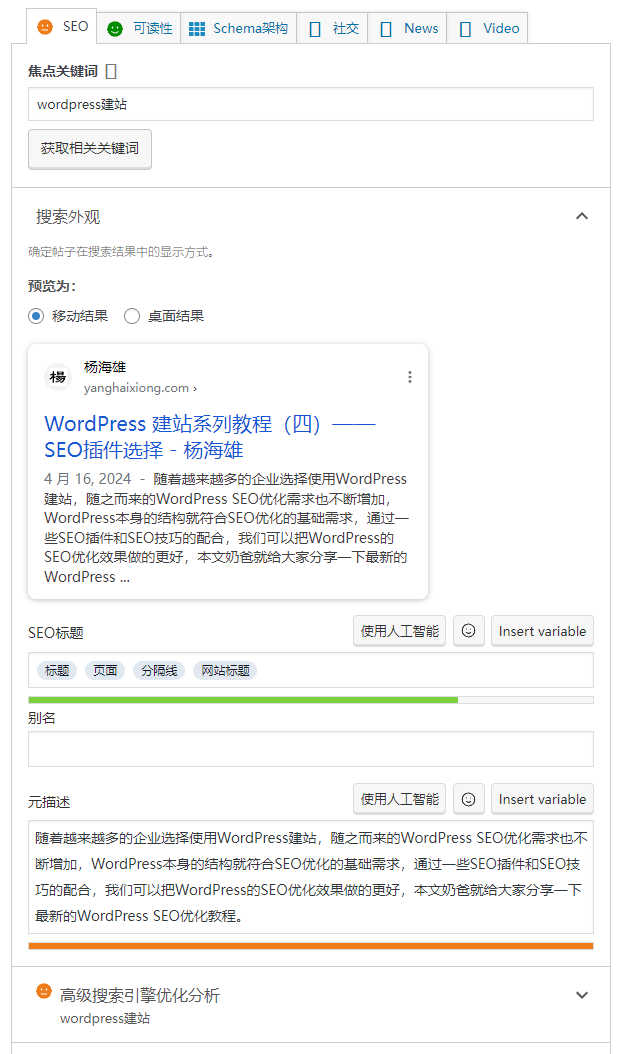This screenshot has width=644, height=1054.
Task: Switch to the 可读性 tab
Action: [x=139, y=28]
